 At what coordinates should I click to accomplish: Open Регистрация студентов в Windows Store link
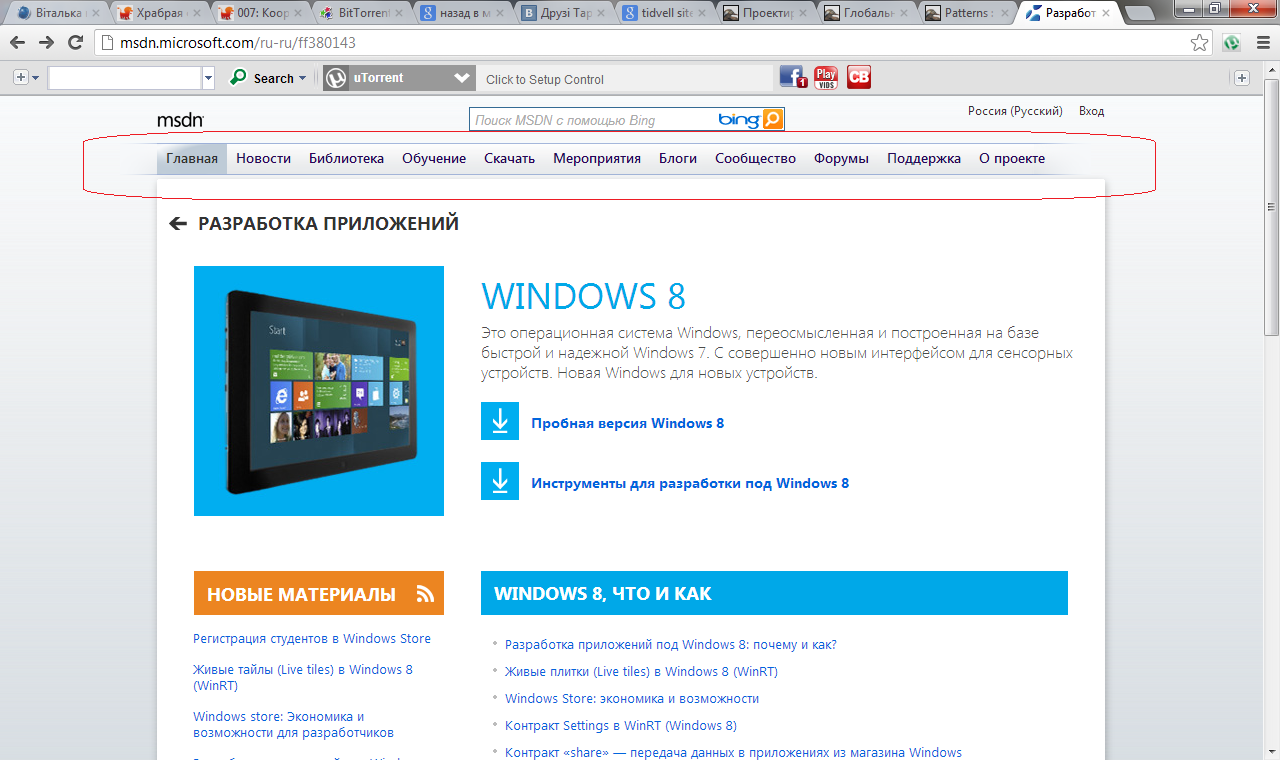312,638
